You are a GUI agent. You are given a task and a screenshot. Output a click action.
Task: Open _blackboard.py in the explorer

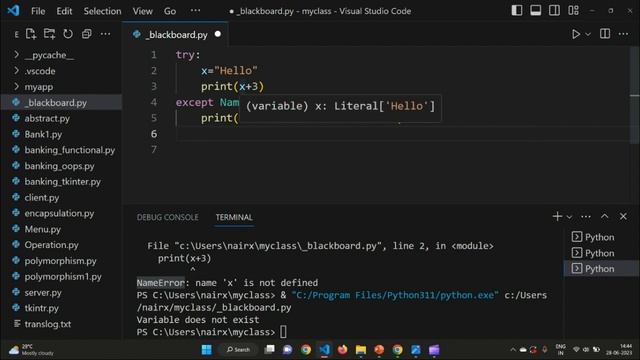[61, 102]
